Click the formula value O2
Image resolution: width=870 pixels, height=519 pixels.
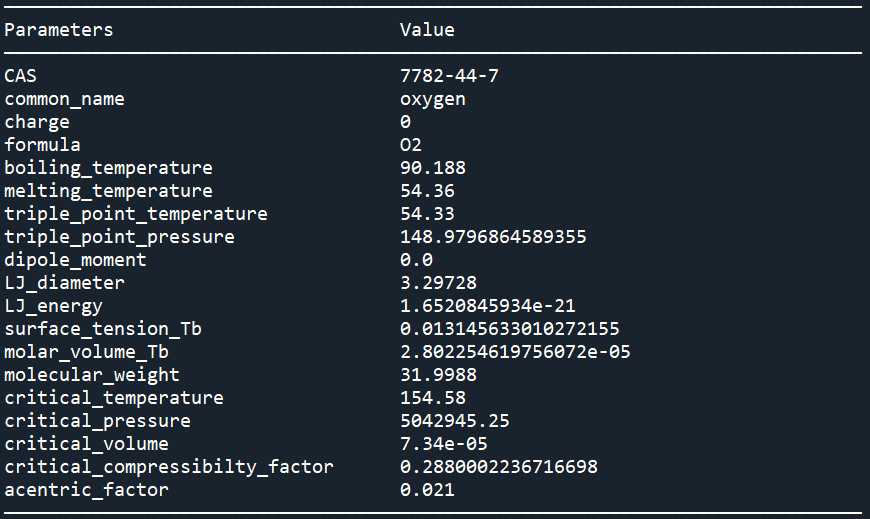pyautogui.click(x=411, y=145)
